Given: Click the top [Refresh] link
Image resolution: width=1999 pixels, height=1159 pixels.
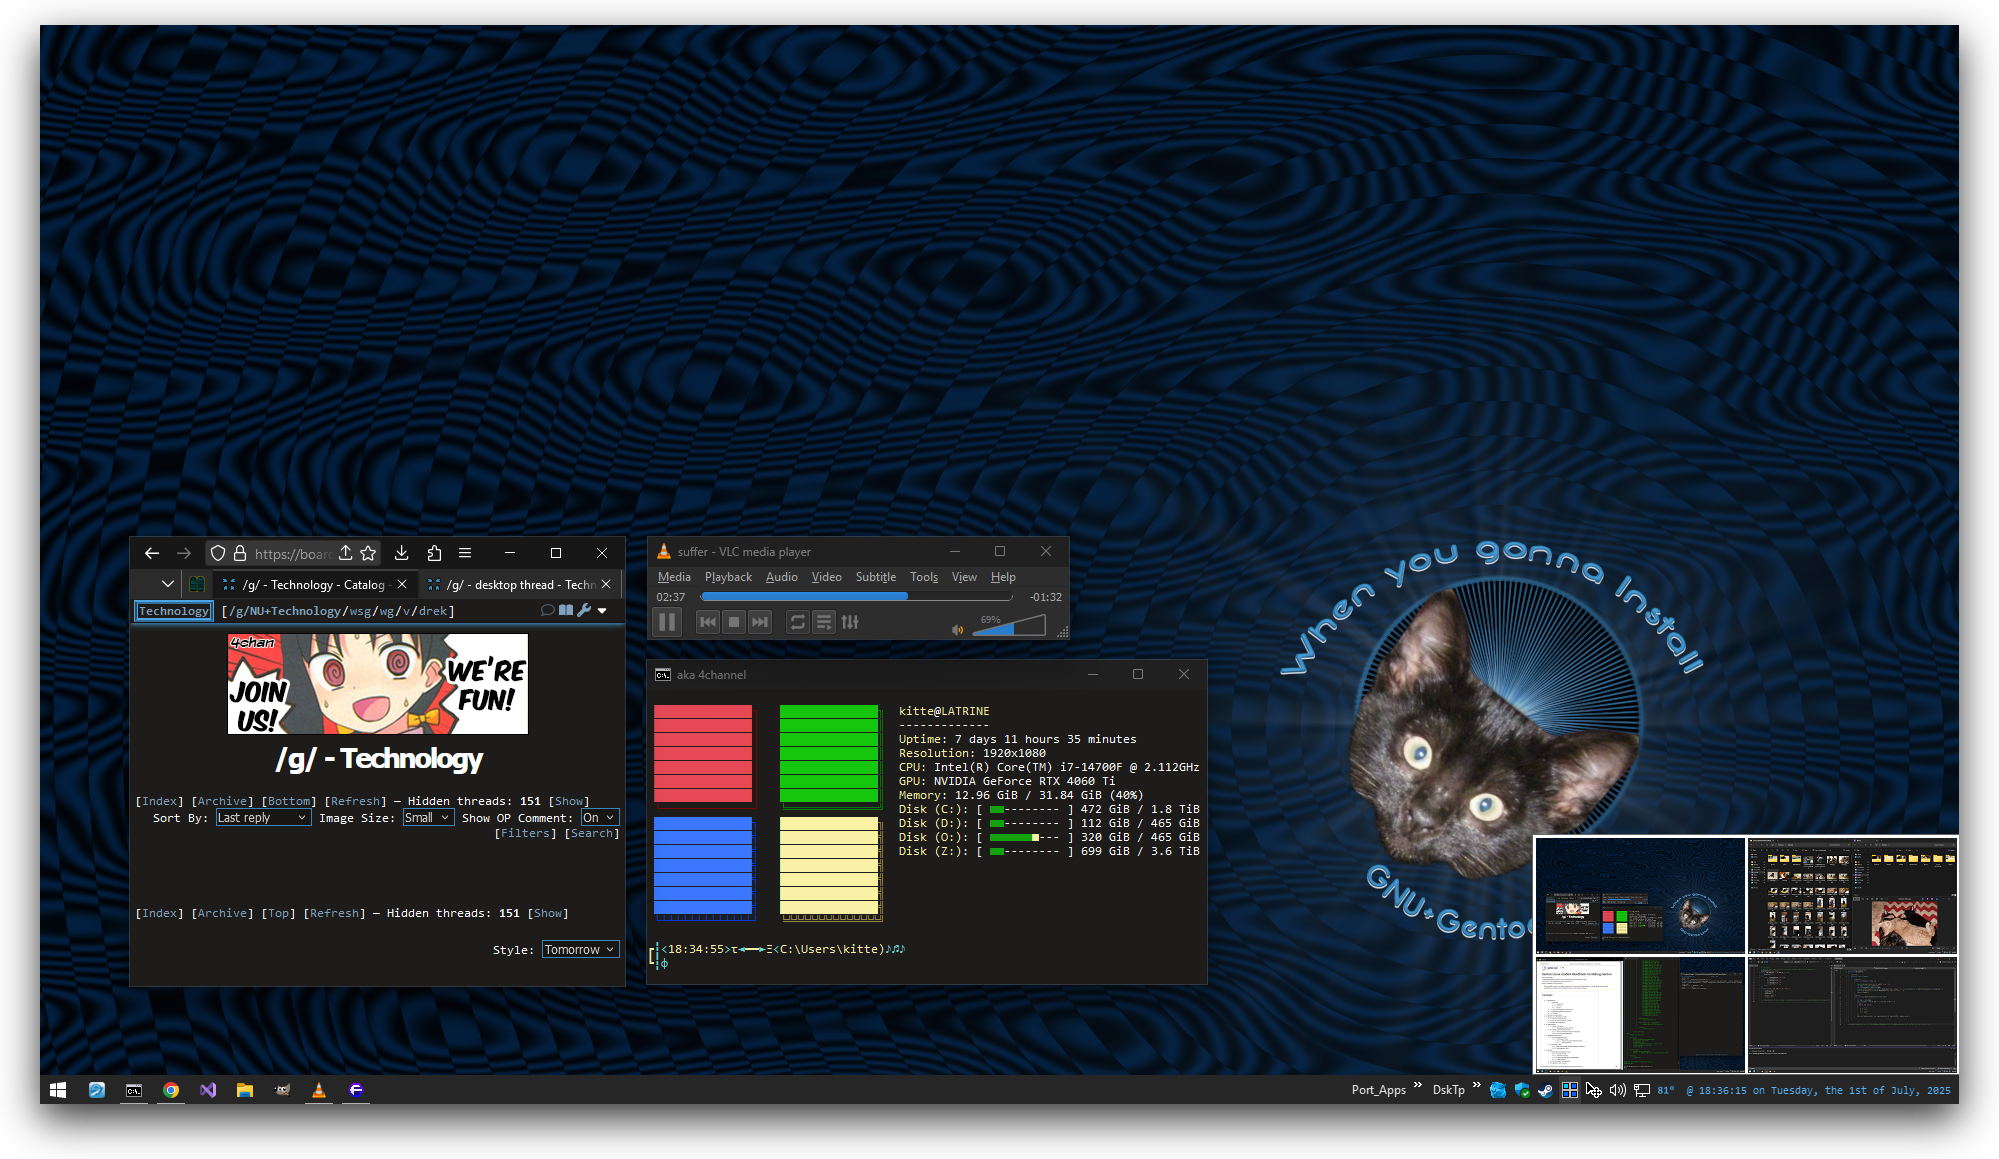Looking at the screenshot, I should click(356, 801).
